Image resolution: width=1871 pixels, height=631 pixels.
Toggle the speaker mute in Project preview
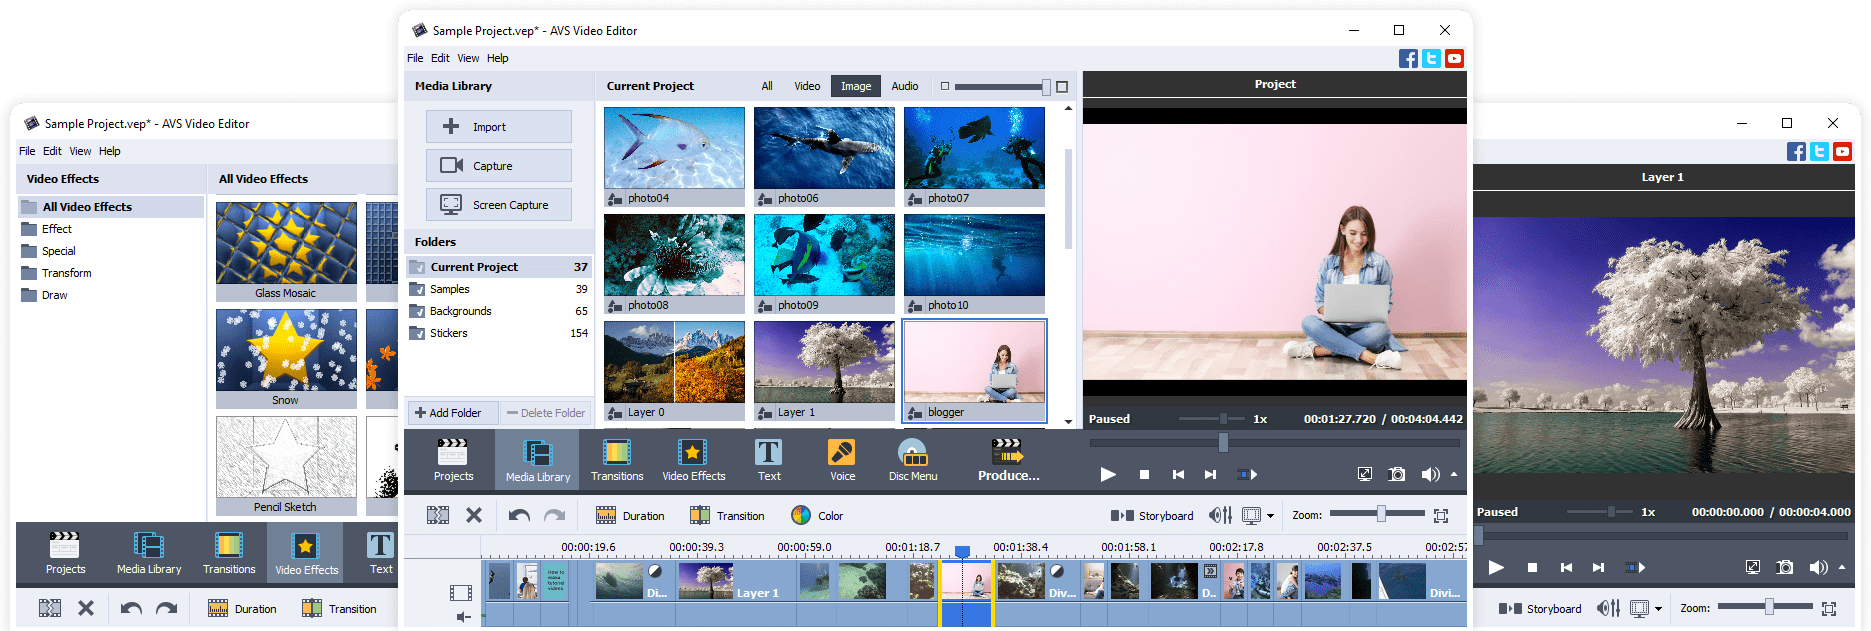coord(1430,474)
